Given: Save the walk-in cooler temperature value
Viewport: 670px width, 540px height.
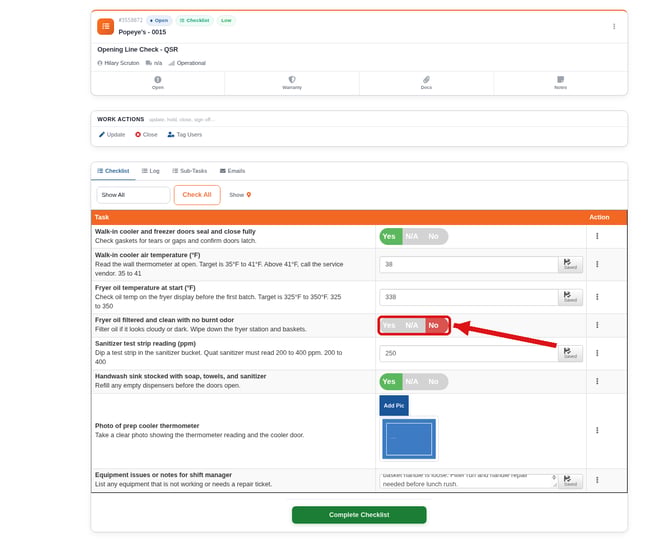Looking at the screenshot, I should coord(570,264).
